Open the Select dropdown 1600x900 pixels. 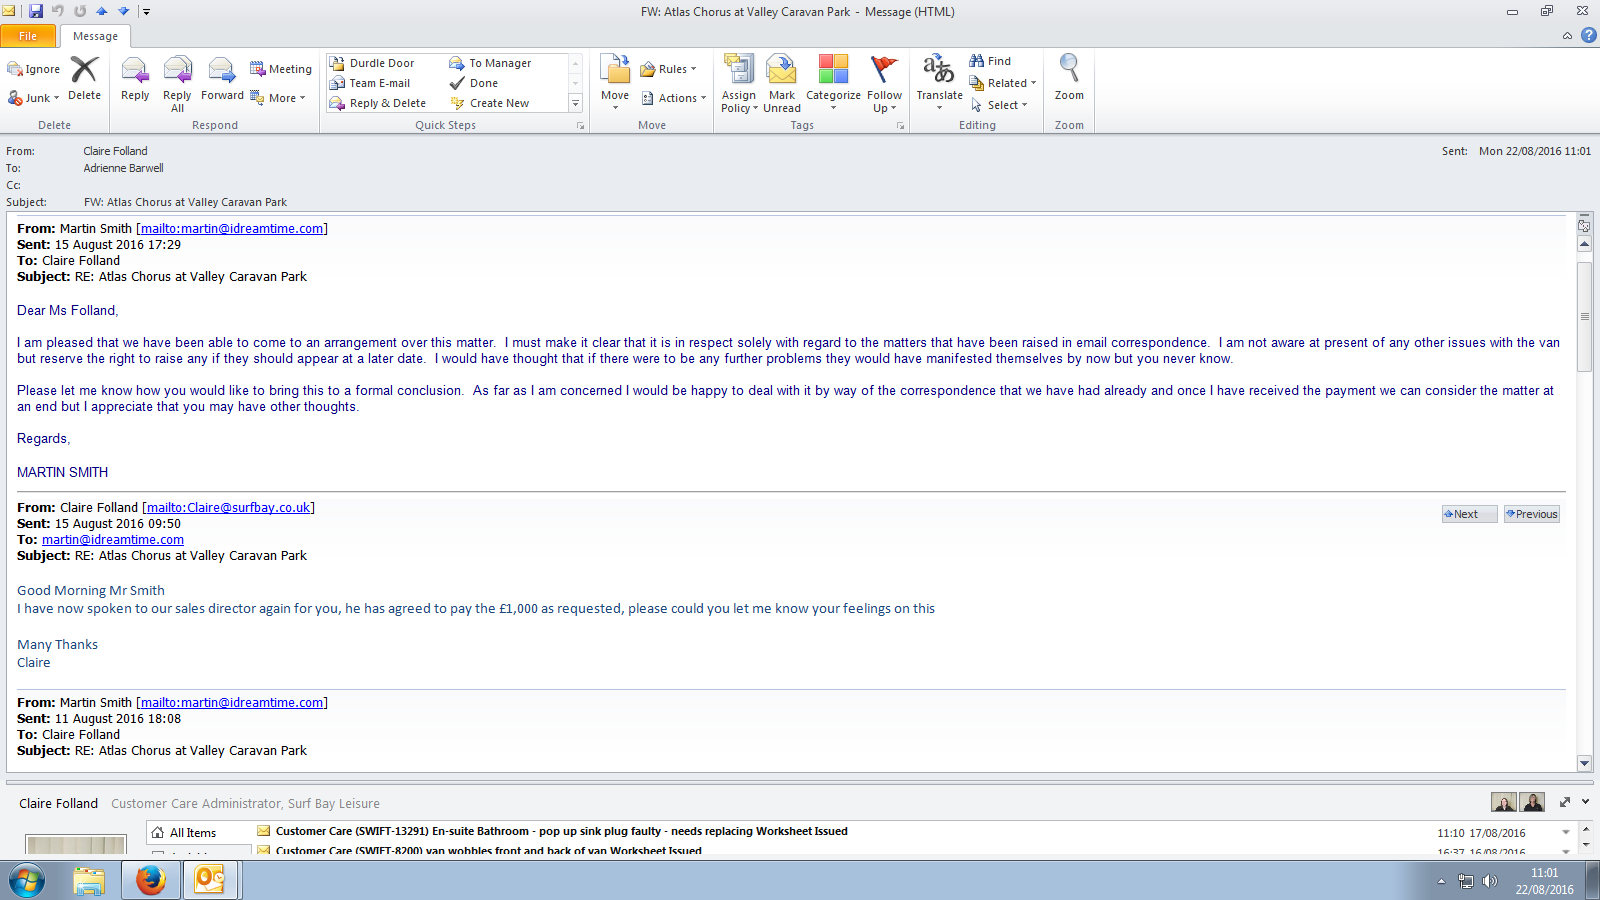click(x=999, y=105)
